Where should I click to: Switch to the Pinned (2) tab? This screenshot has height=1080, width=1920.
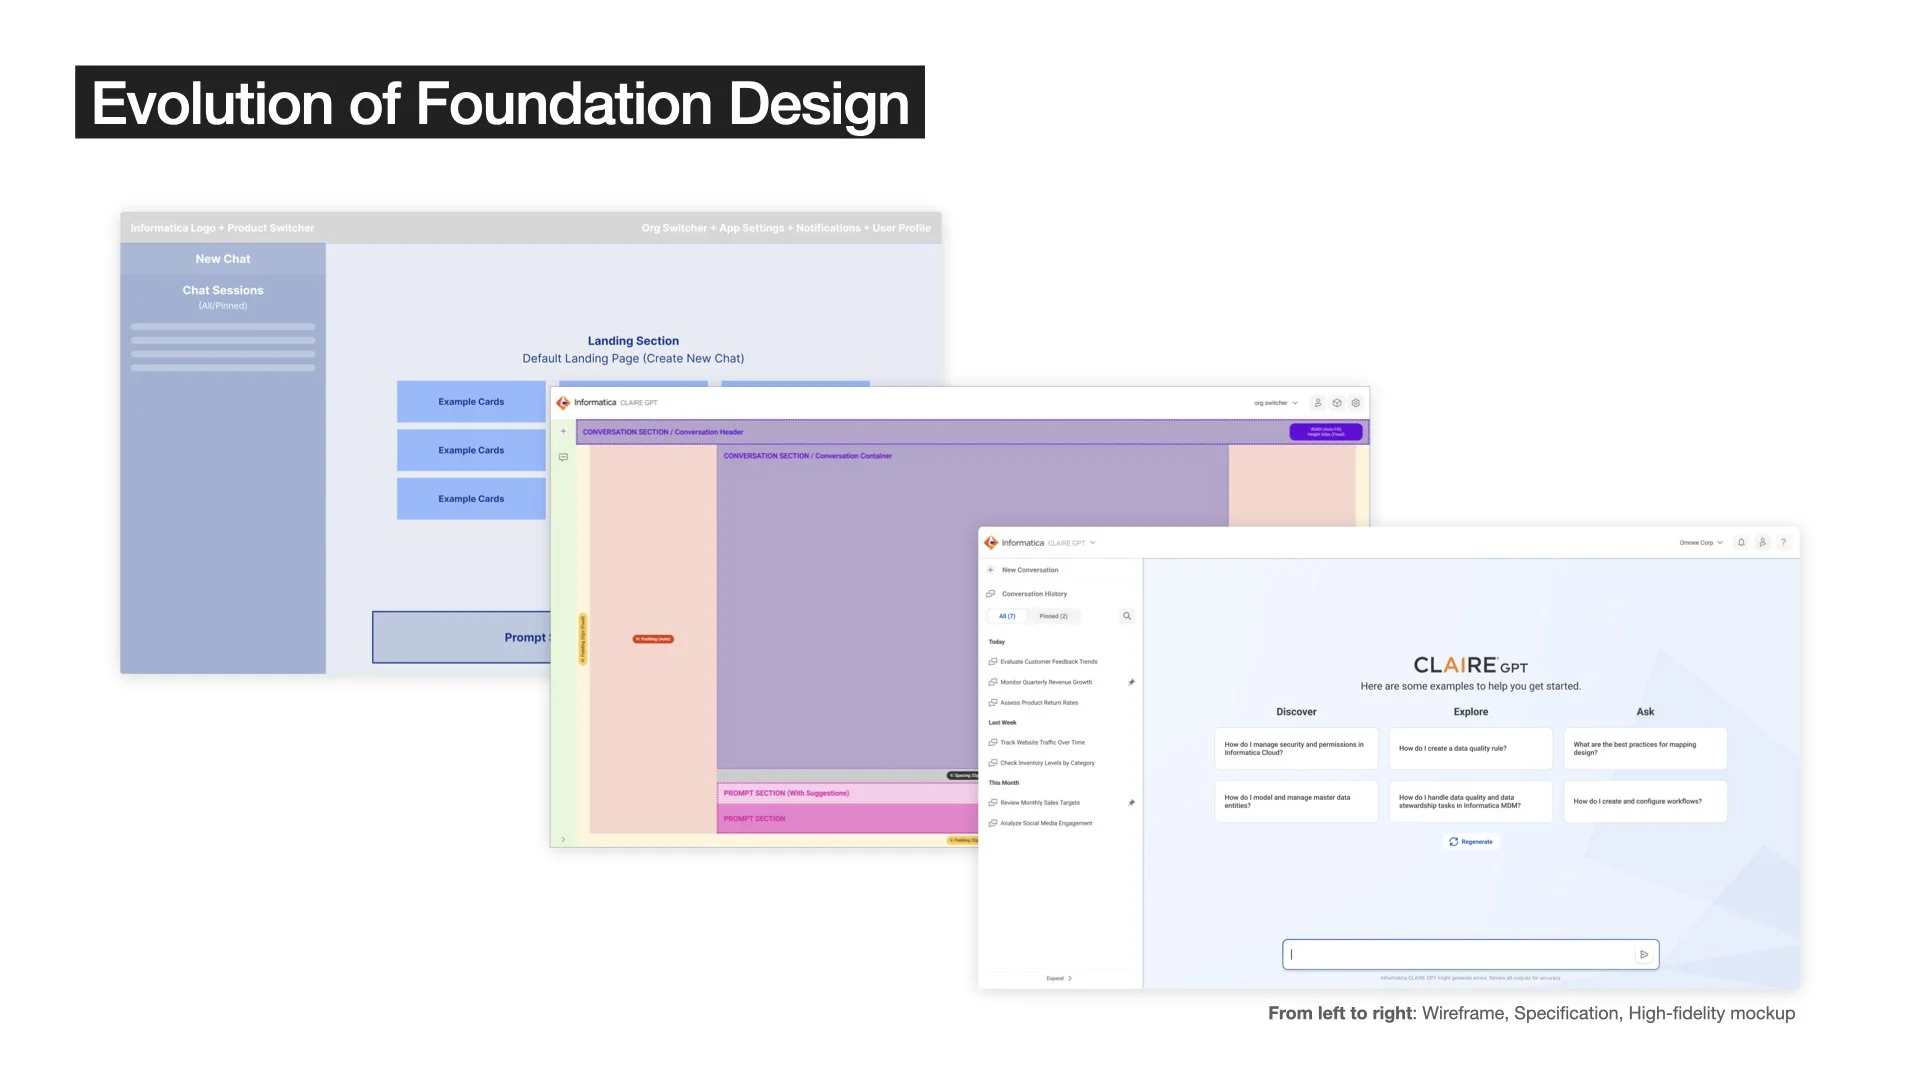coord(1053,616)
